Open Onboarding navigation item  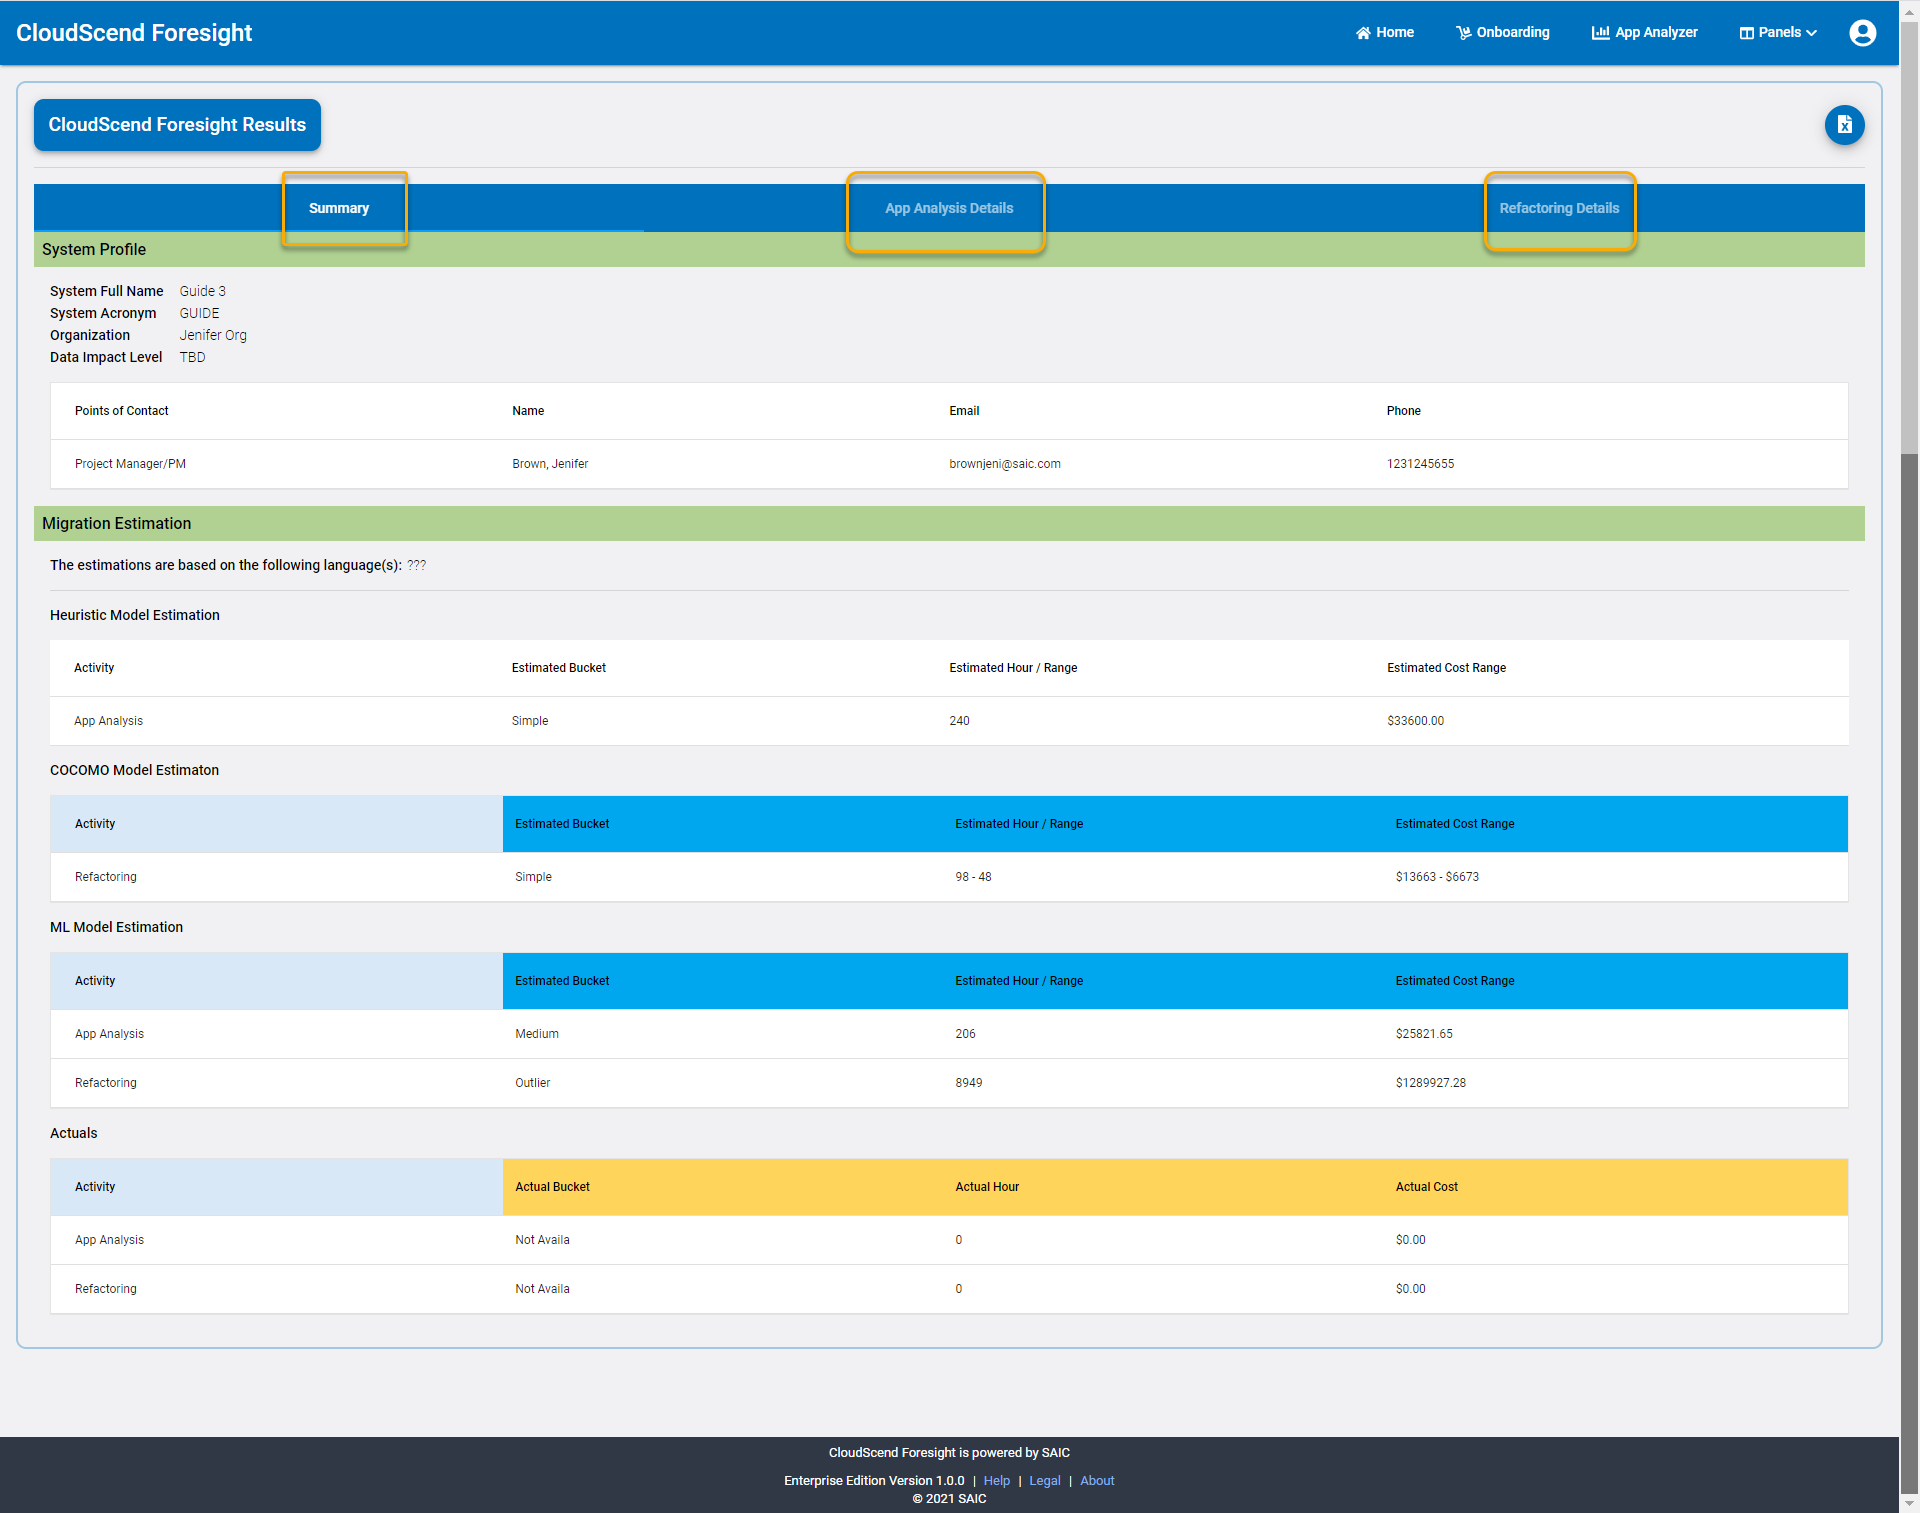click(x=1503, y=33)
